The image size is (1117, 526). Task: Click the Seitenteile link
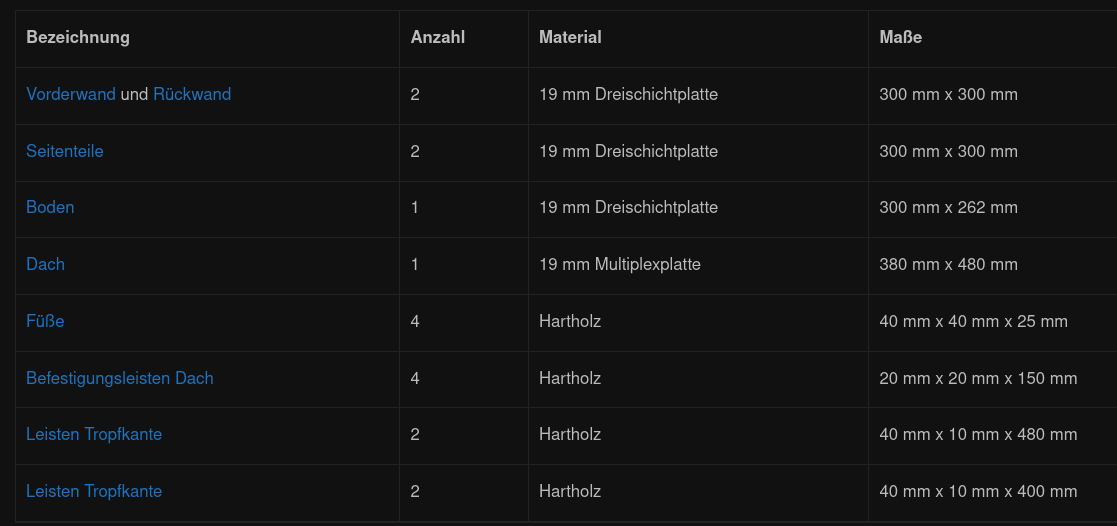click(x=65, y=151)
